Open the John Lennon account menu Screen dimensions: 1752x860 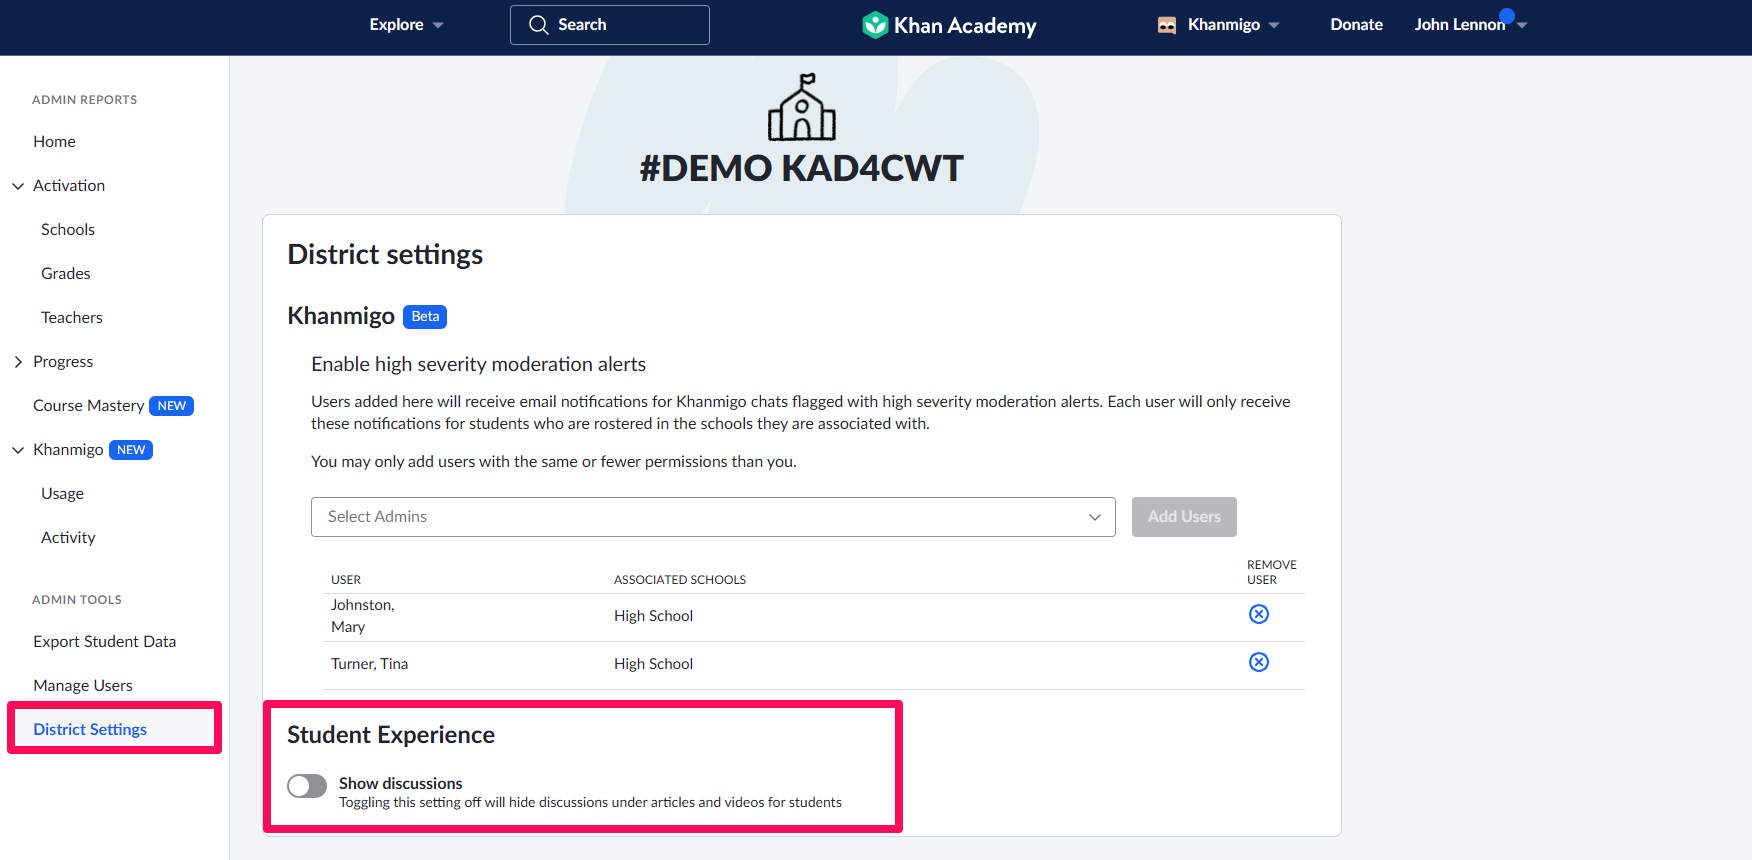[1471, 25]
